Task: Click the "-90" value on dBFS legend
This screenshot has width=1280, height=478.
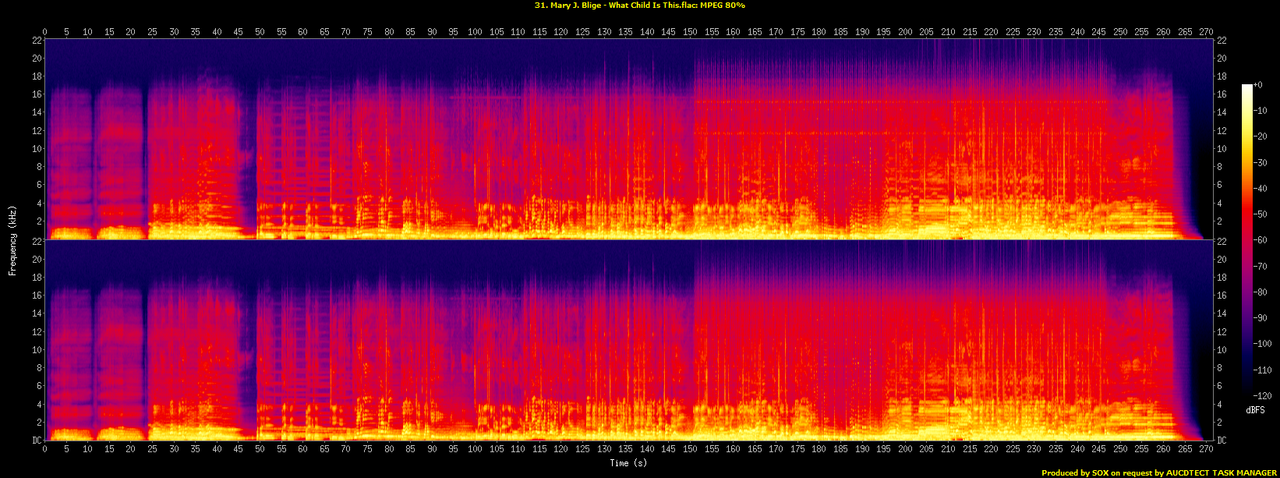Action: 1260,318
